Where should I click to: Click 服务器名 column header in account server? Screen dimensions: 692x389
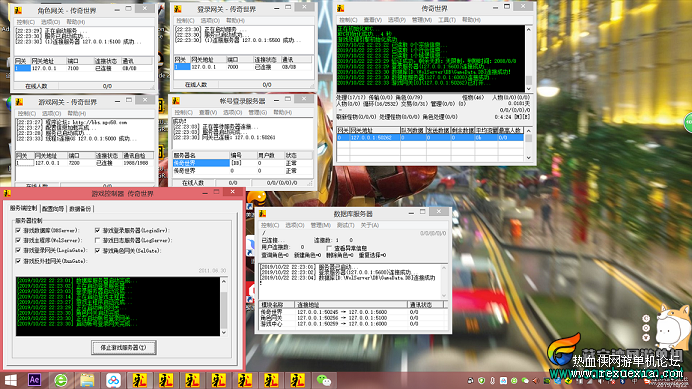(x=201, y=155)
